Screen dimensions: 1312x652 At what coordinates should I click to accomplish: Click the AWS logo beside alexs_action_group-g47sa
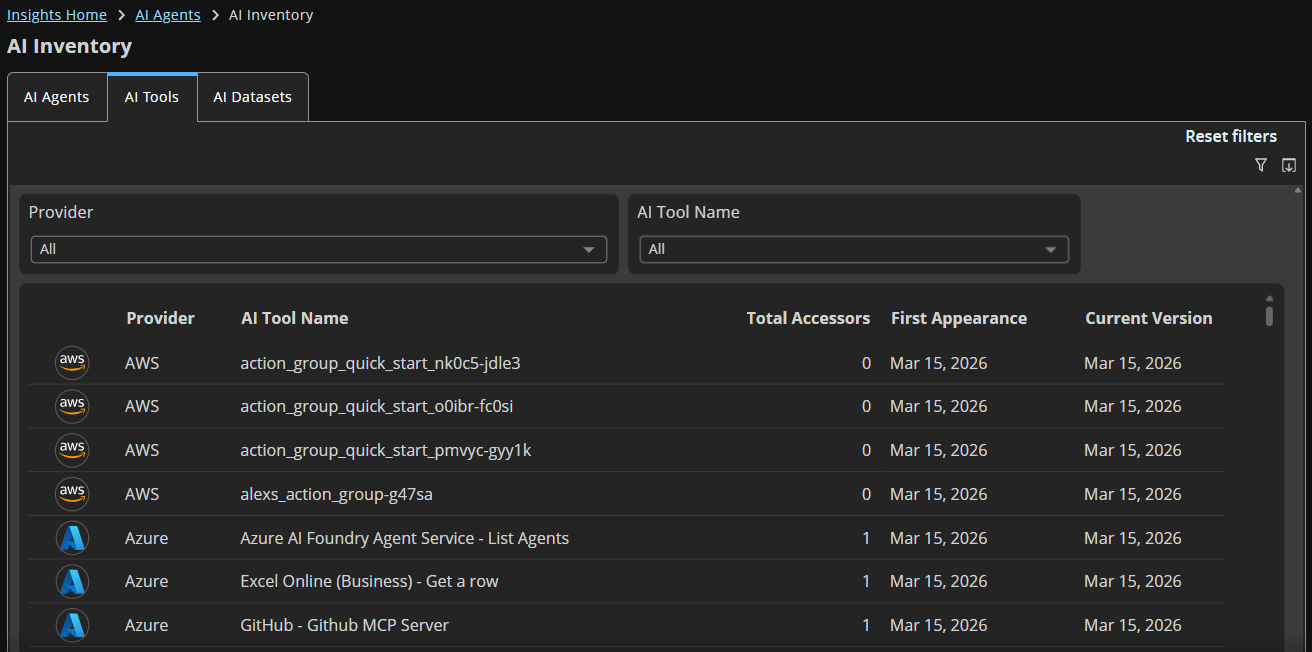(72, 493)
